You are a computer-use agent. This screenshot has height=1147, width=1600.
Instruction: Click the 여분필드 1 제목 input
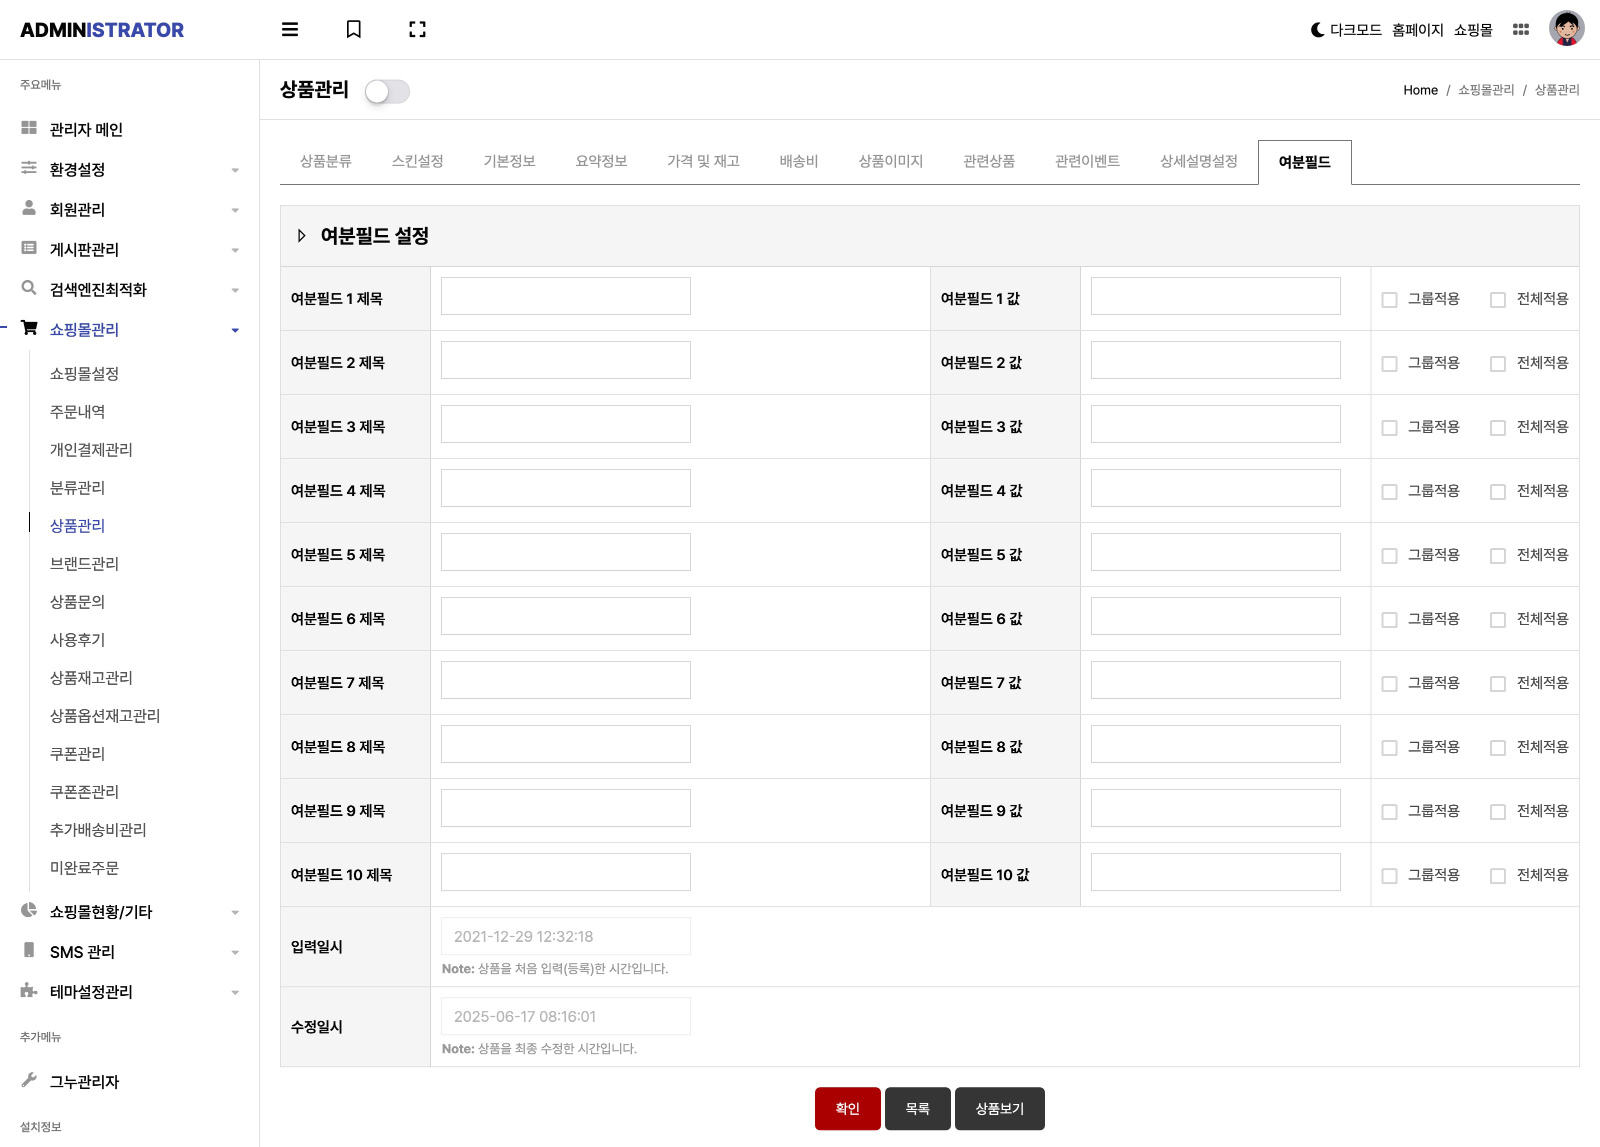pyautogui.click(x=566, y=296)
